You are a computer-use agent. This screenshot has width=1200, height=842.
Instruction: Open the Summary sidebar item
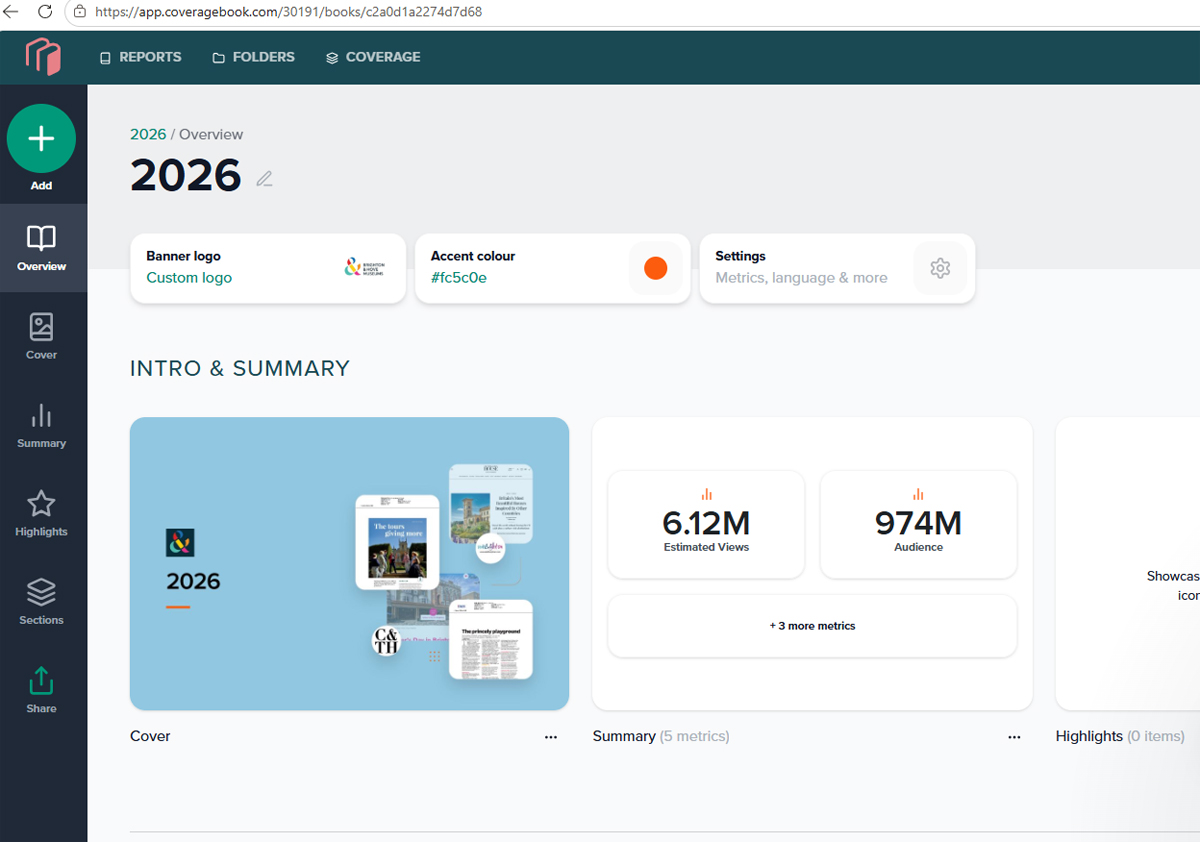tap(42, 425)
